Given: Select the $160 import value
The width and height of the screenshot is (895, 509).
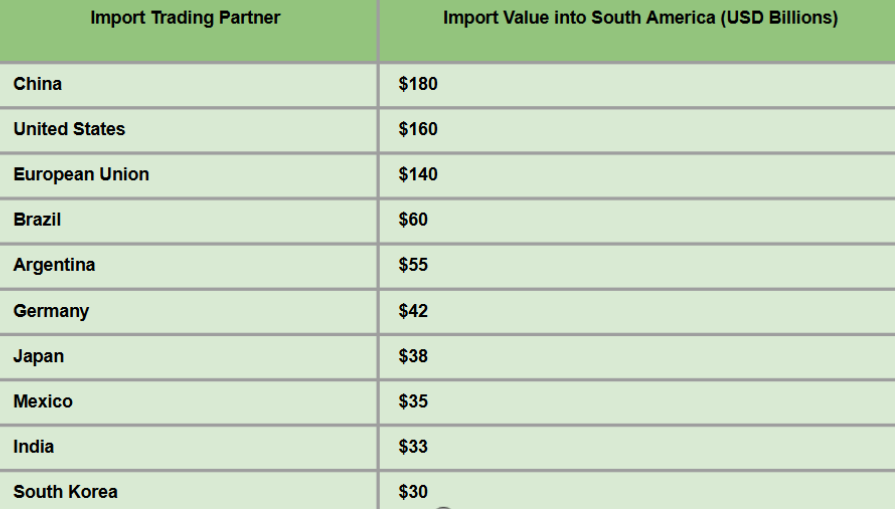Looking at the screenshot, I should pos(418,129).
